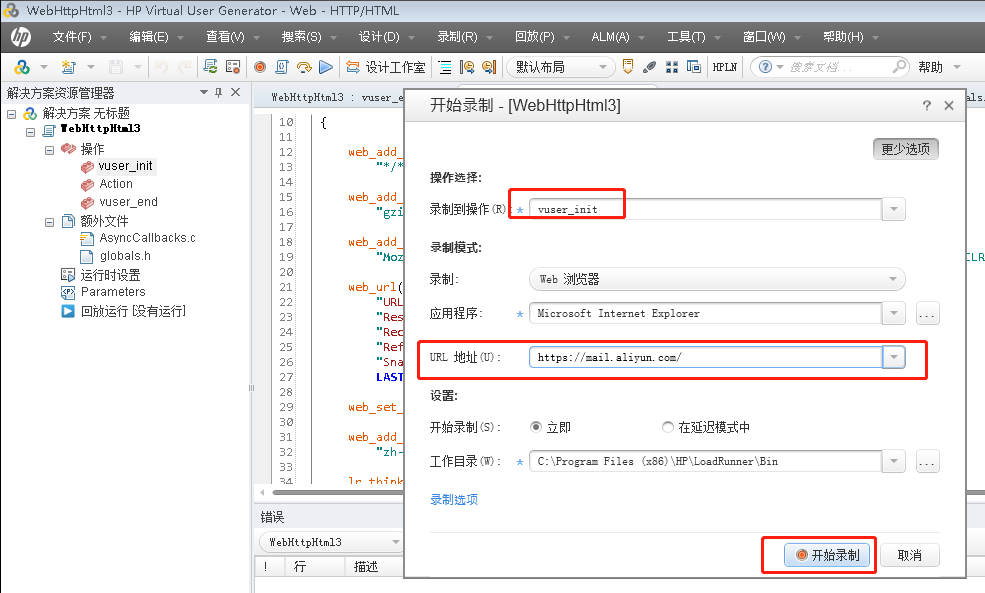
Task: Open Design Studio (设计工作室) from toolbar
Action: 385,67
